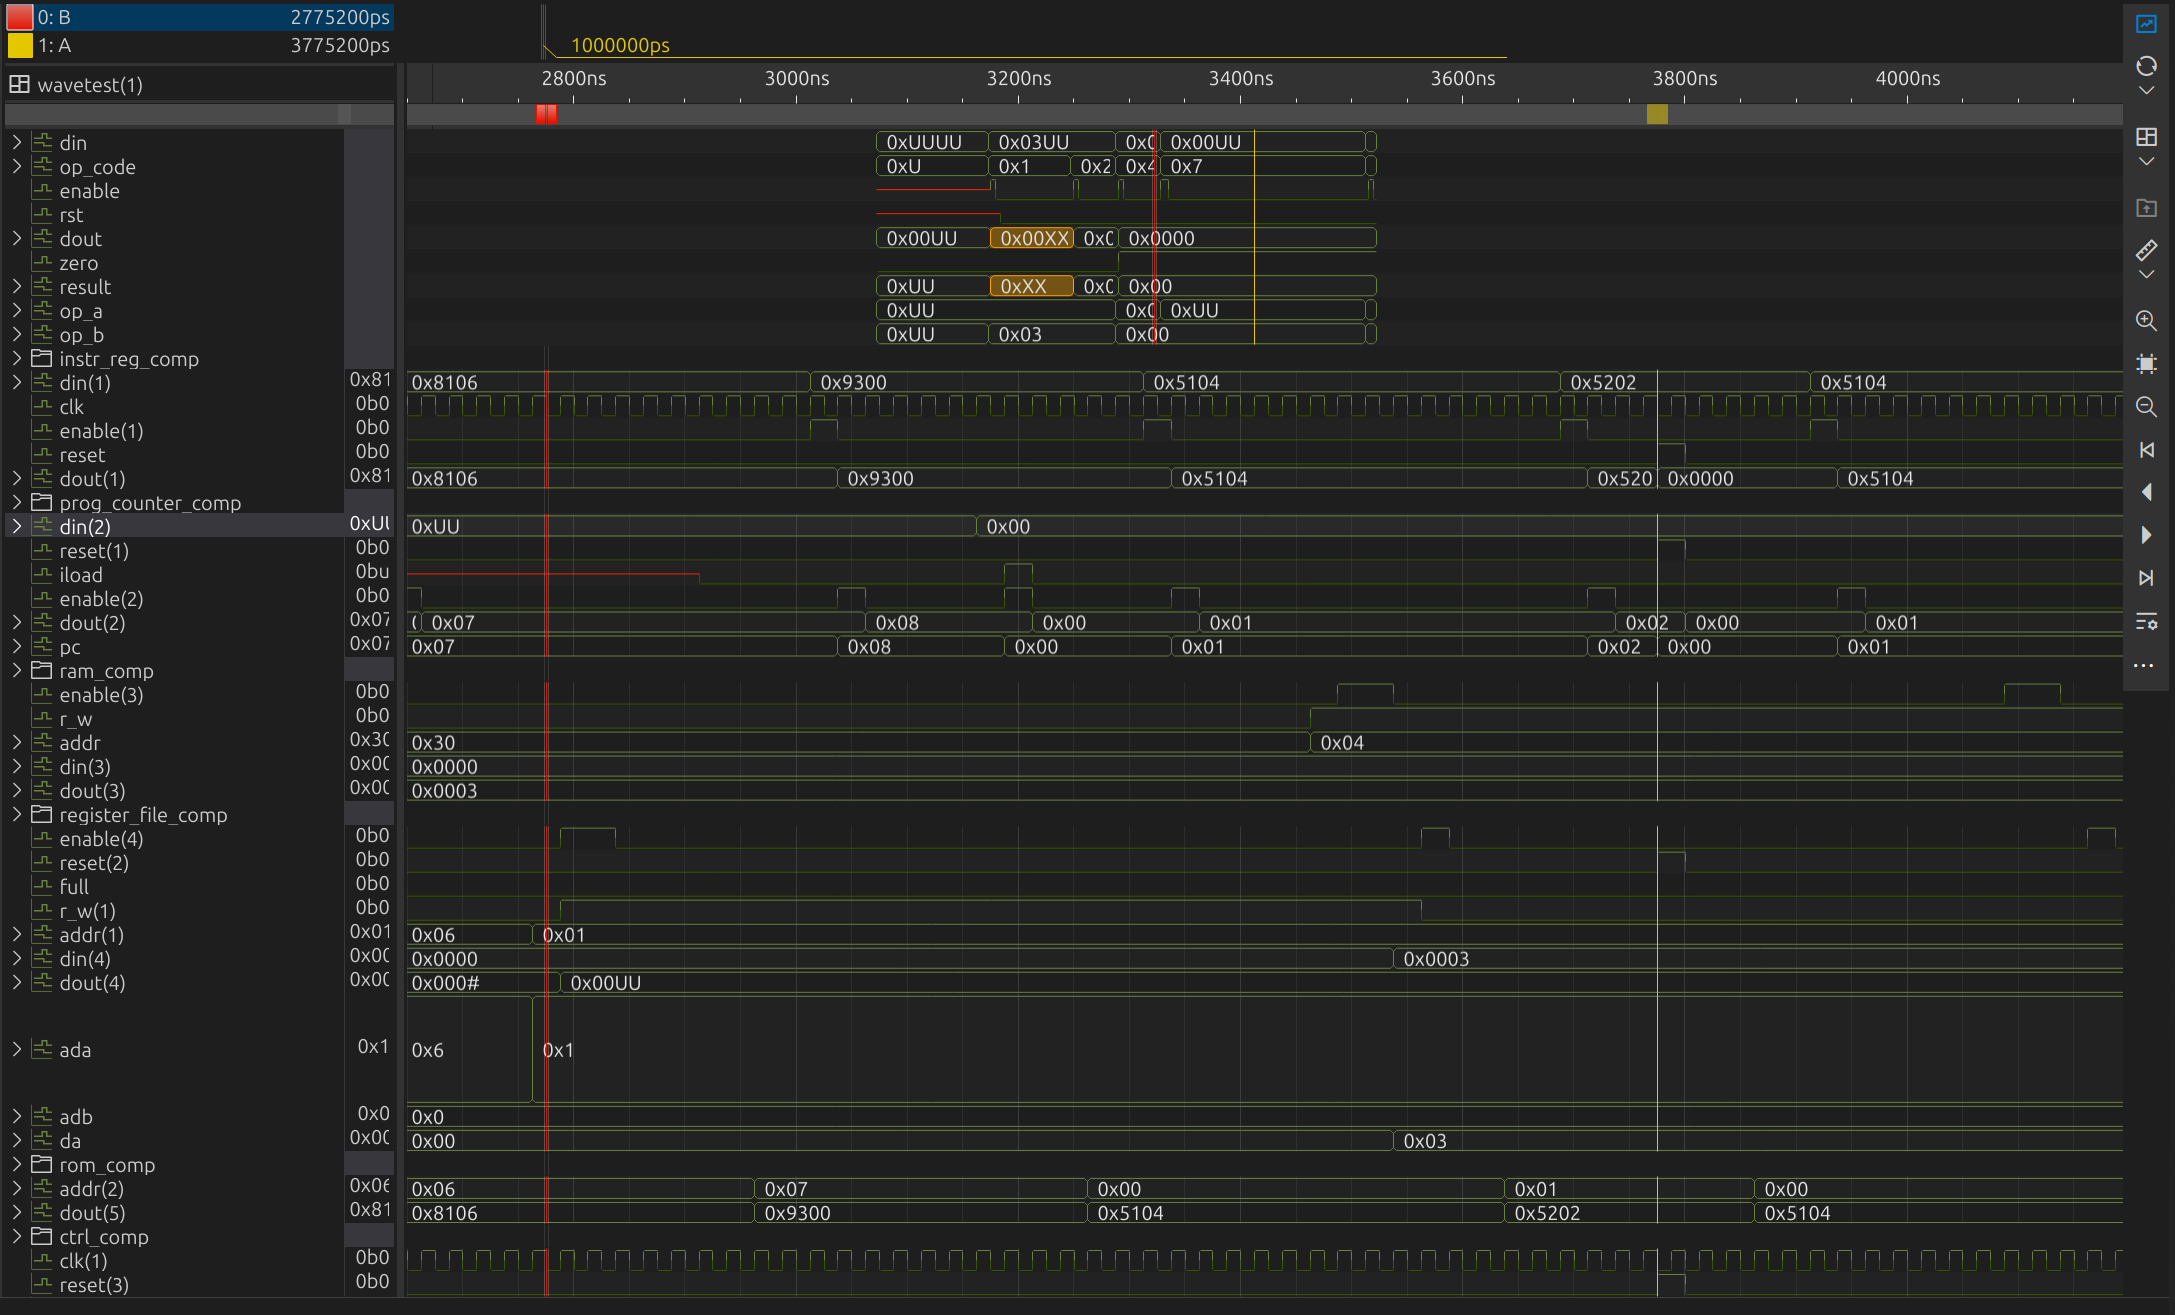Expand the instr_reg_comp folder
Image resolution: width=2175 pixels, height=1315 pixels.
(17, 359)
